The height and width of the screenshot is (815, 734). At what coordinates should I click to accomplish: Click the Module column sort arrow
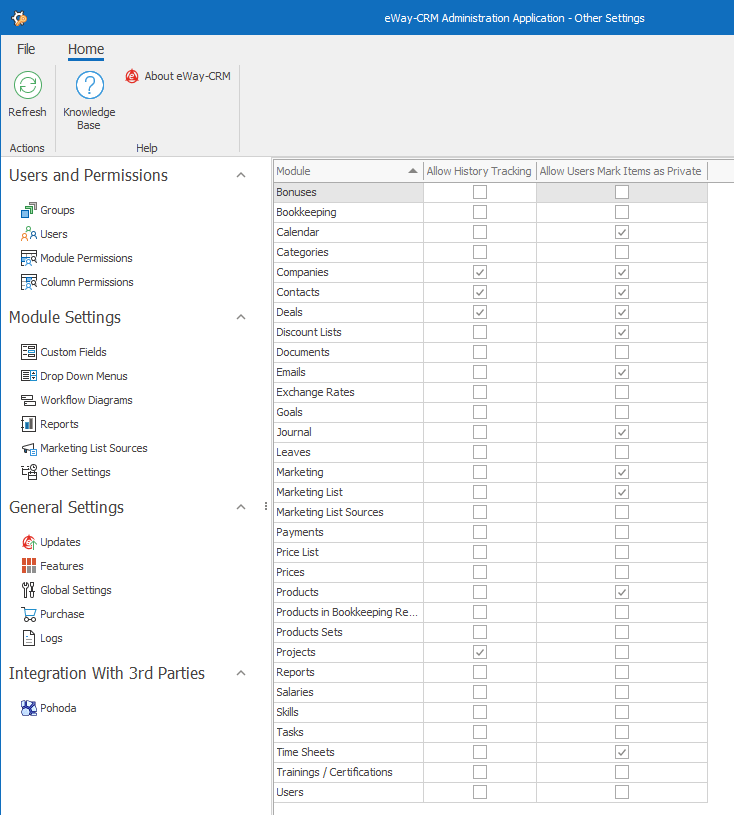tap(413, 171)
